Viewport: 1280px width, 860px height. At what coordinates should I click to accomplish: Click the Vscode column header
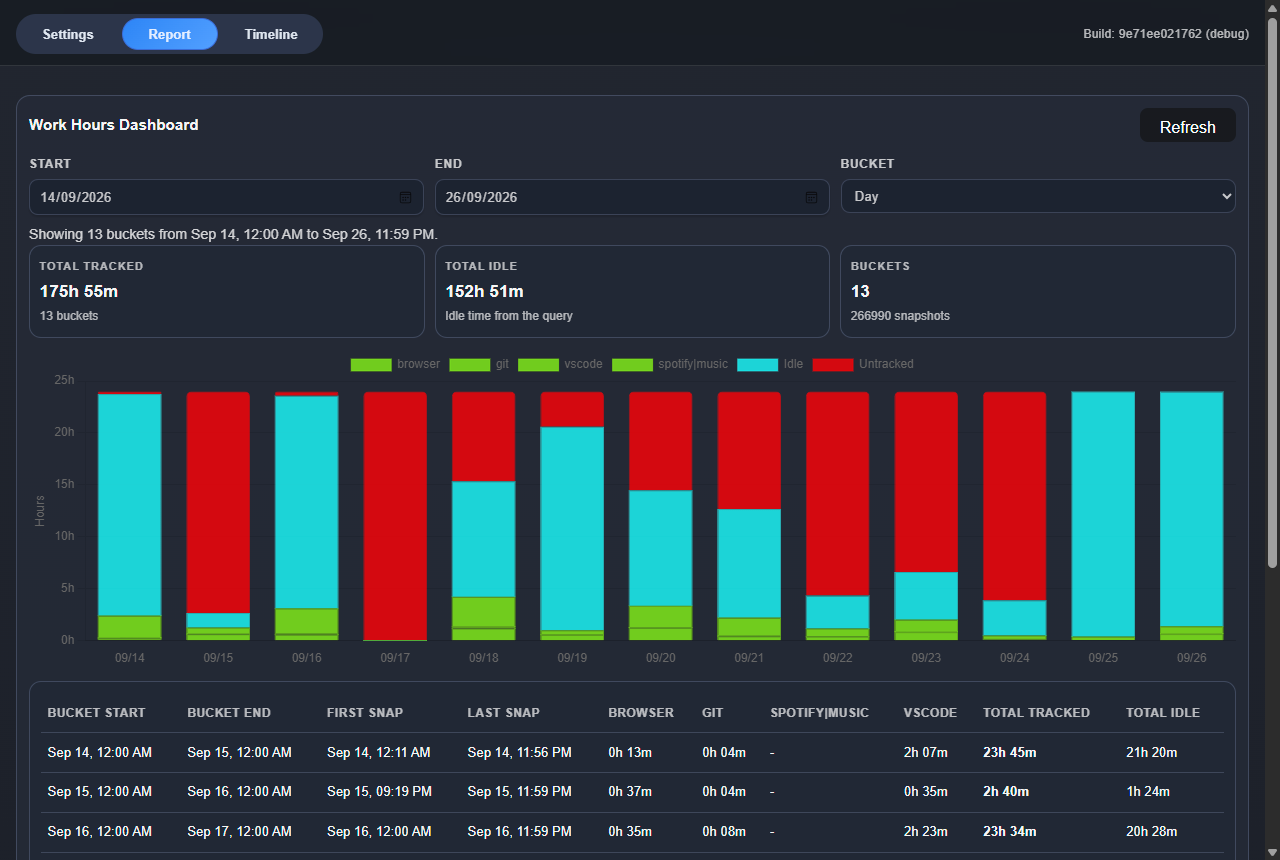click(x=930, y=713)
